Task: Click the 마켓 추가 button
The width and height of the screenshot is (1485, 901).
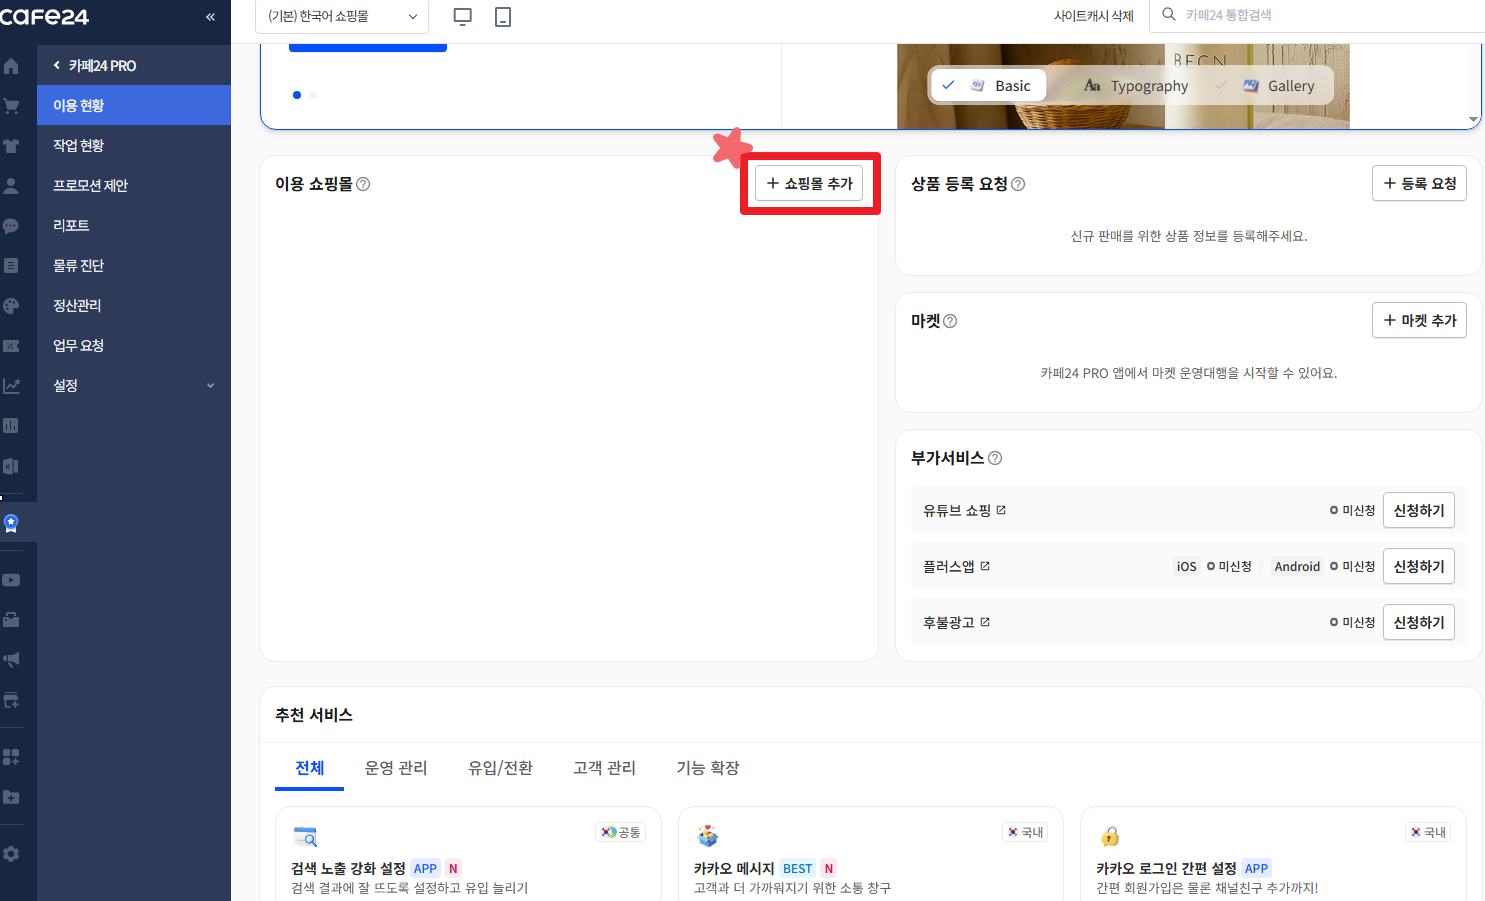Action: click(1419, 320)
